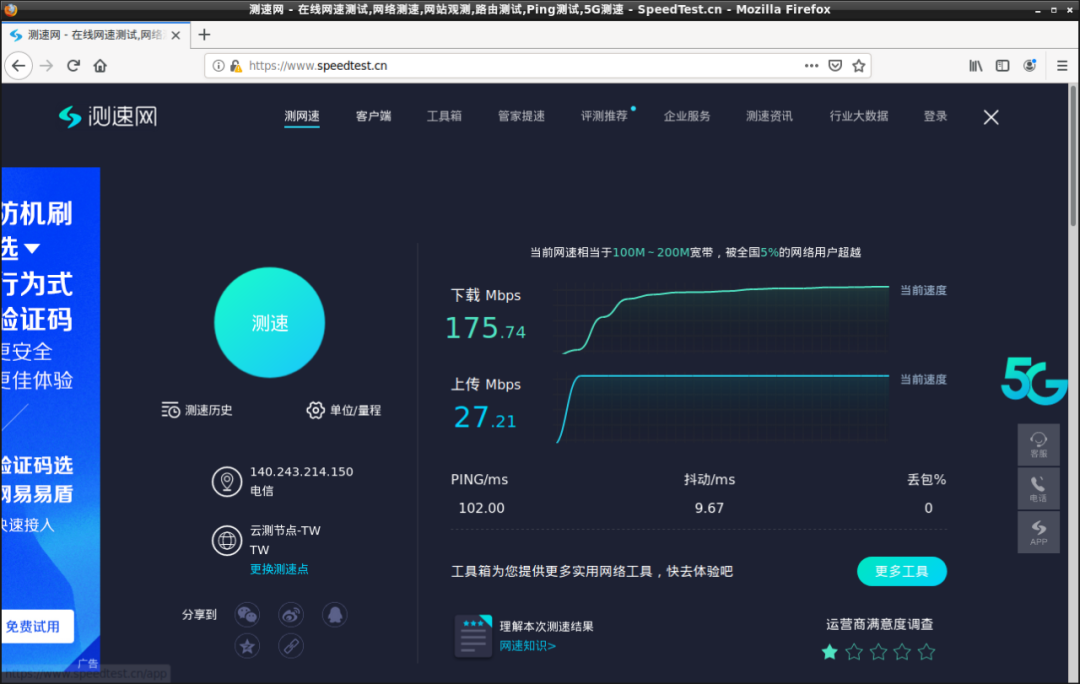Open page actions three-dot menu

click(811, 65)
